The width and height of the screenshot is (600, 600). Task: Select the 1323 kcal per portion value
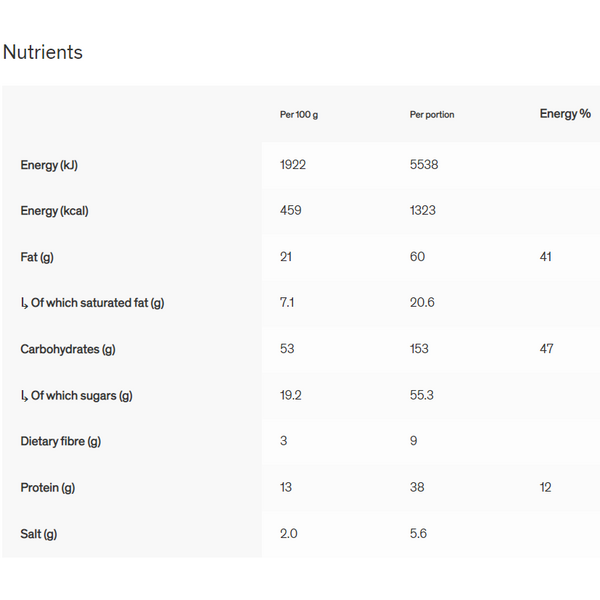(423, 211)
